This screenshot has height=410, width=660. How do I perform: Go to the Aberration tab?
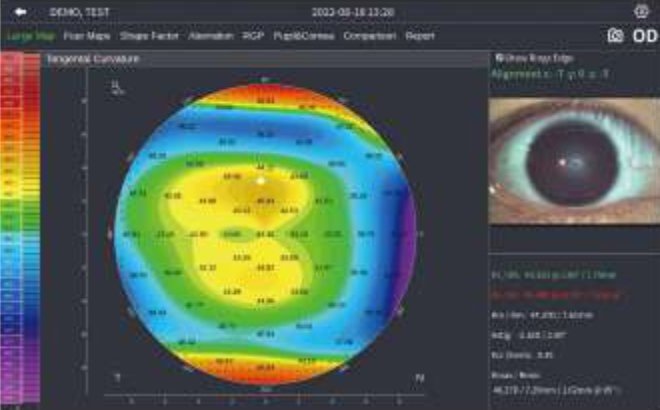pos(210,36)
